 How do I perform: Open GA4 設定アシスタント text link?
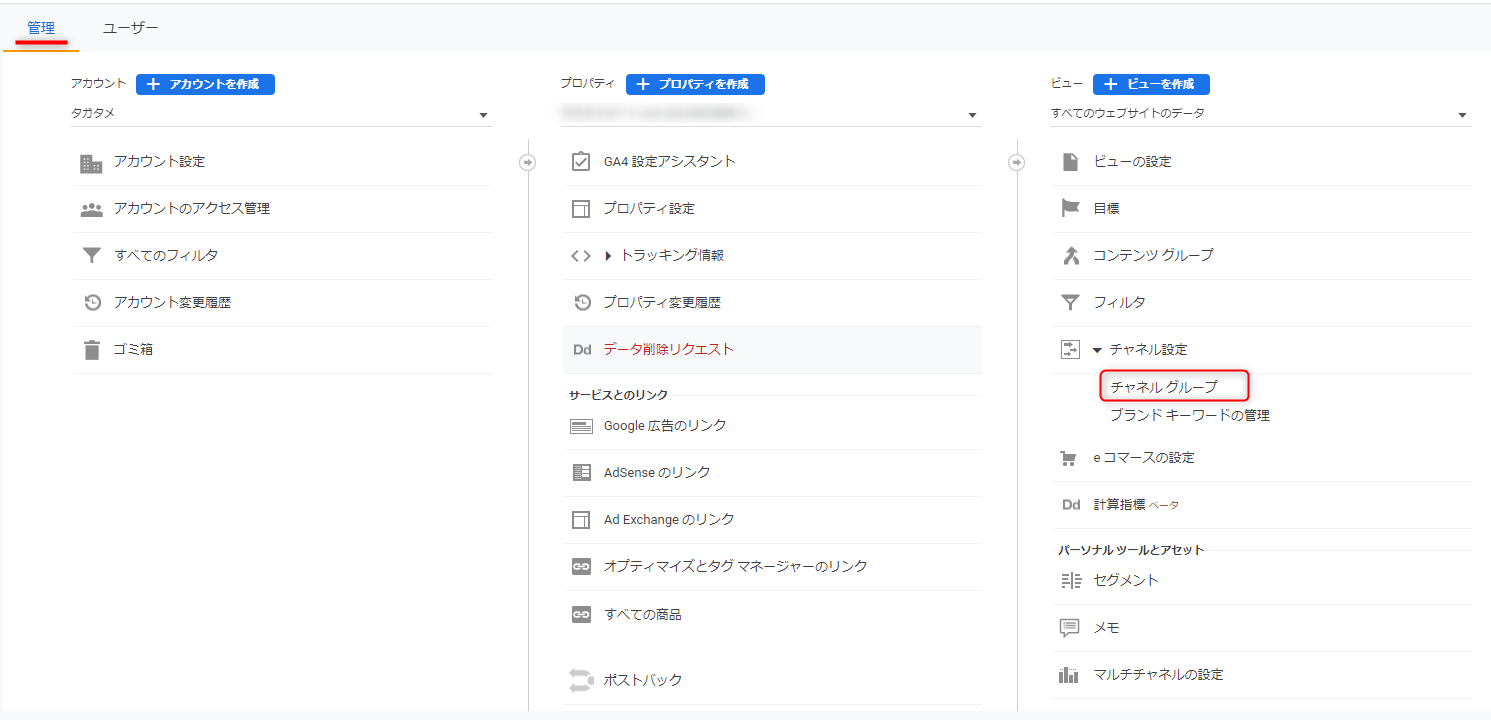point(669,161)
